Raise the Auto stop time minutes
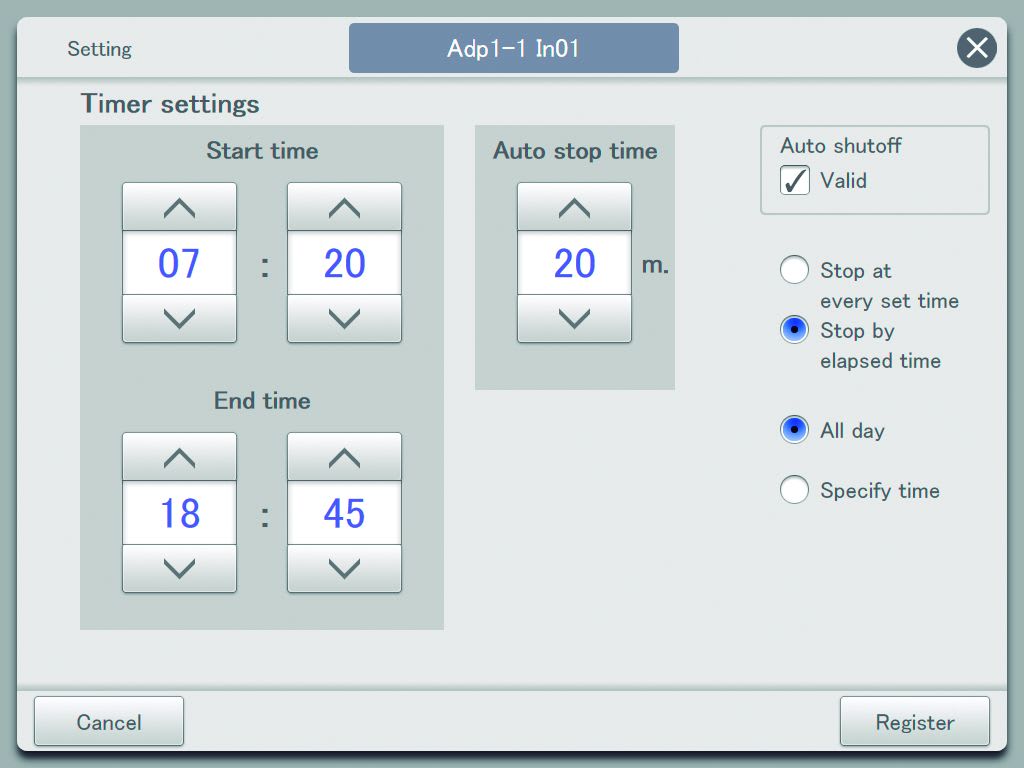This screenshot has width=1024, height=768. pyautogui.click(x=574, y=208)
